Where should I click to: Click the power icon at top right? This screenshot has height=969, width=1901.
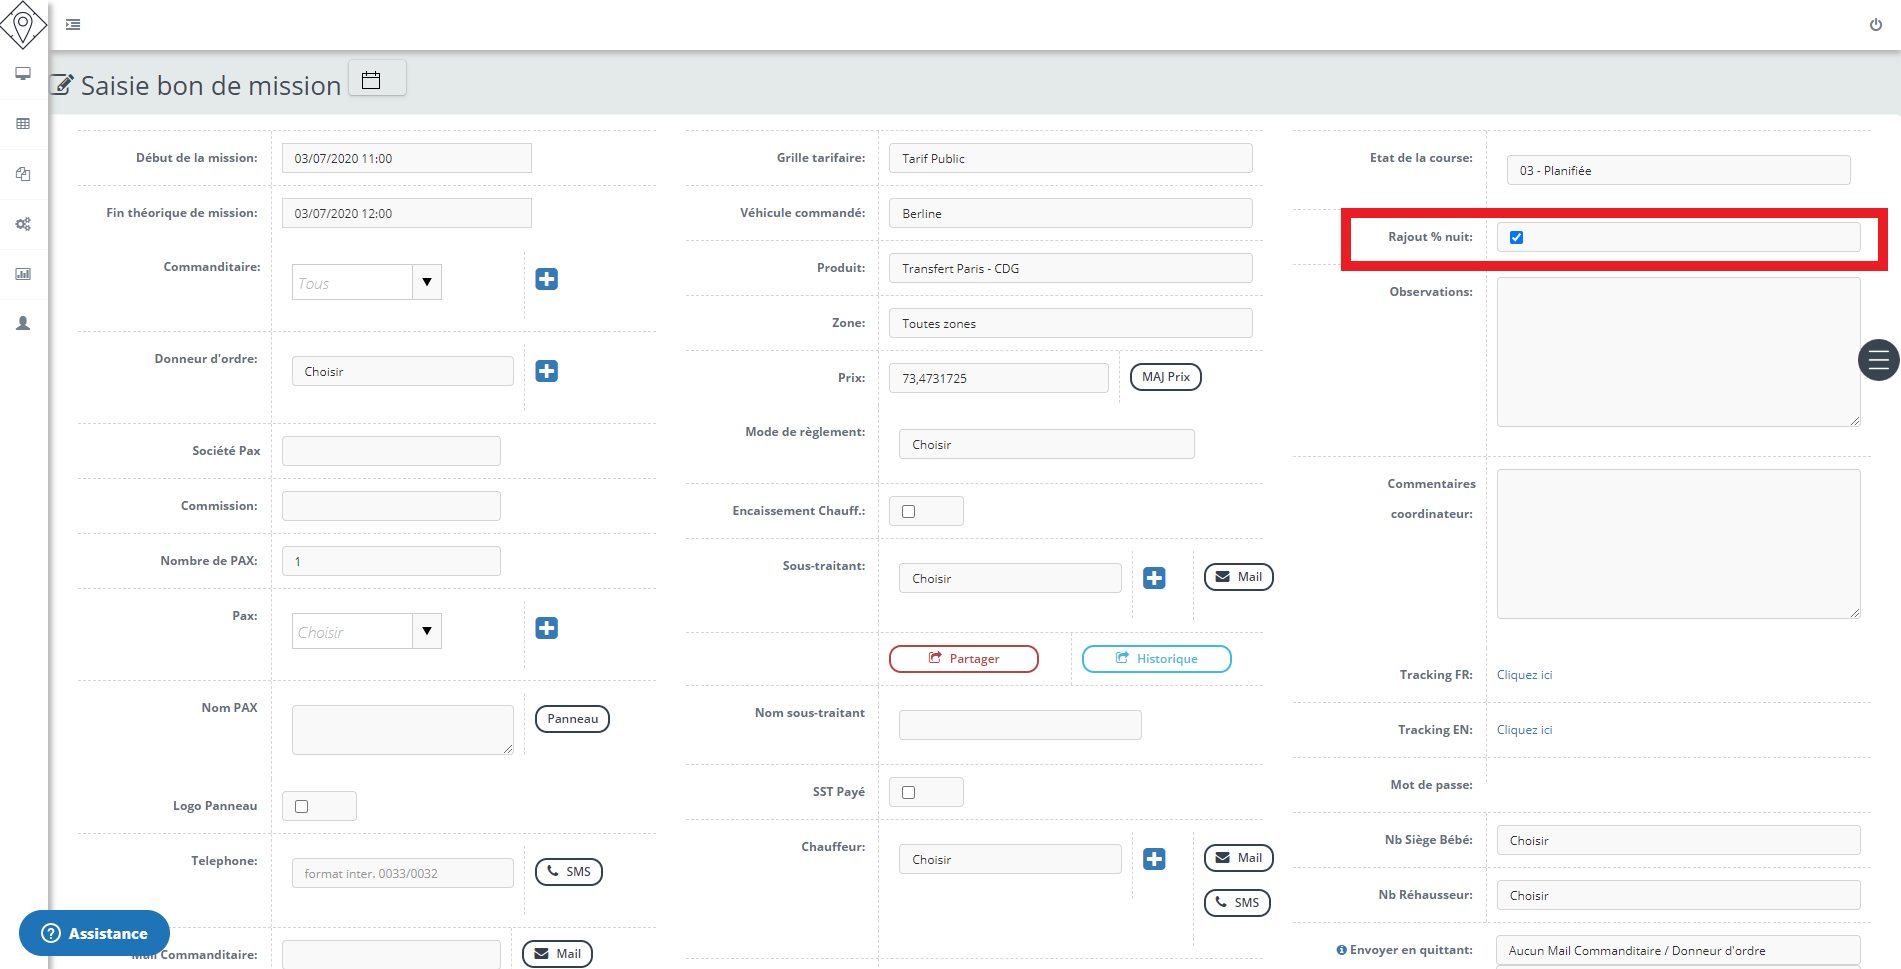click(x=1875, y=25)
